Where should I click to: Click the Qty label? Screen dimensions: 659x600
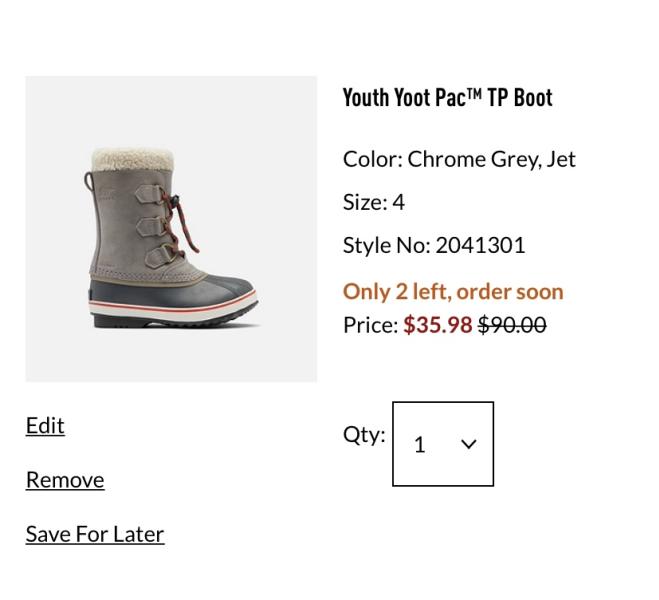coord(364,435)
